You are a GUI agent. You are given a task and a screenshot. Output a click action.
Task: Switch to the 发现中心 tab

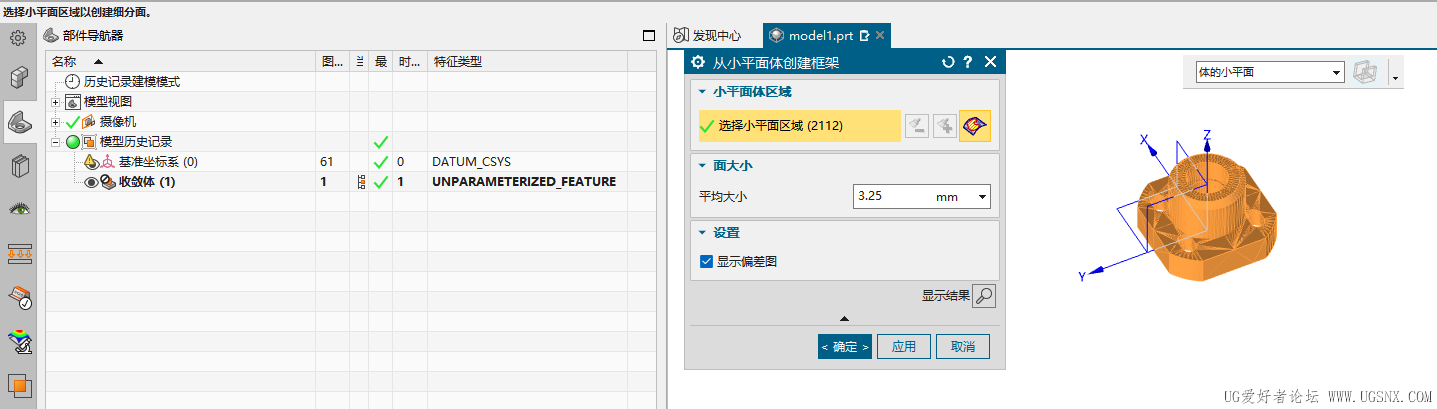707,35
